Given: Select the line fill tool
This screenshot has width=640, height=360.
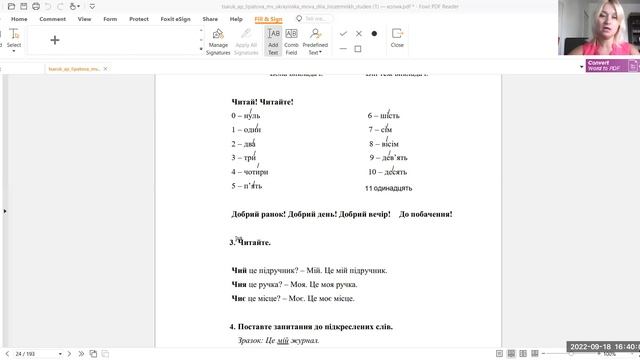Looking at the screenshot, I should click(343, 49).
